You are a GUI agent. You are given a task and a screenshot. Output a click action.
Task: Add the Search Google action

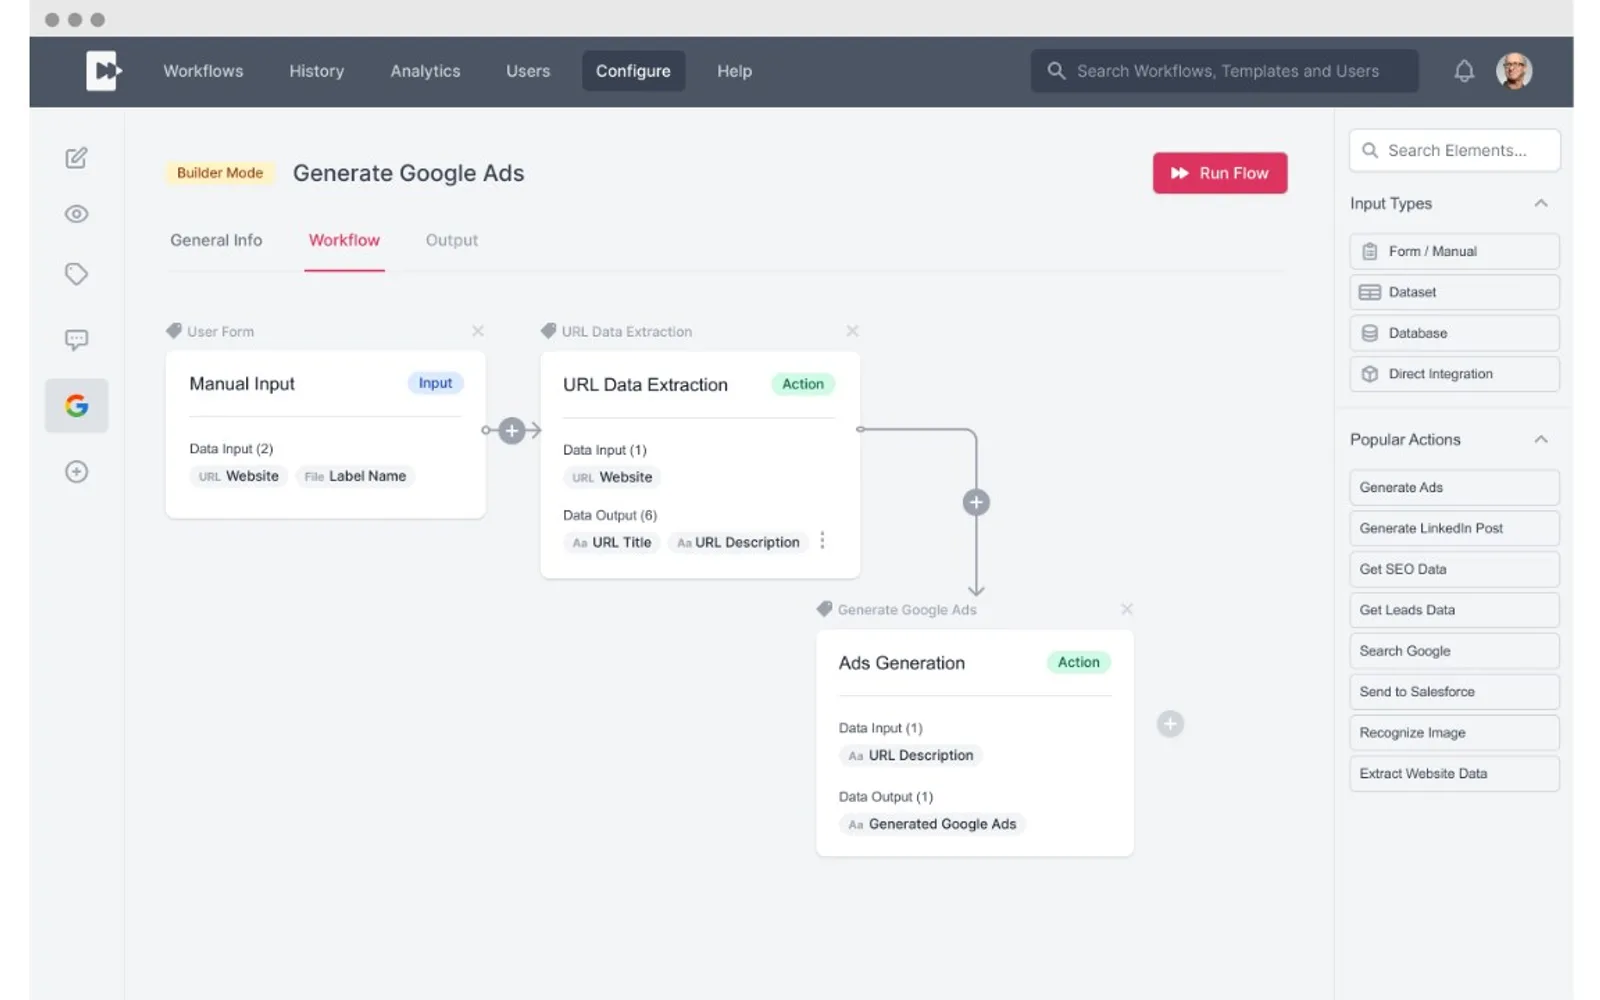point(1455,651)
